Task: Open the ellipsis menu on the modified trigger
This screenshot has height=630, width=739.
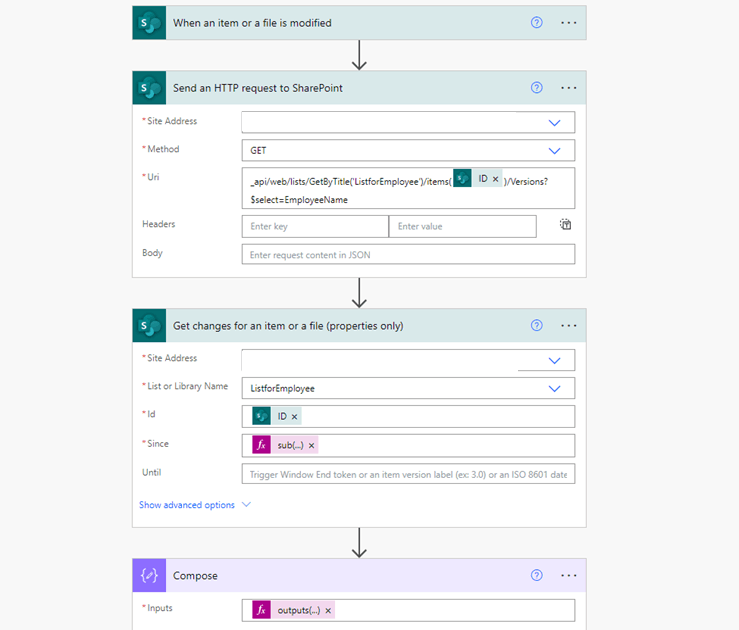Action: (x=568, y=23)
